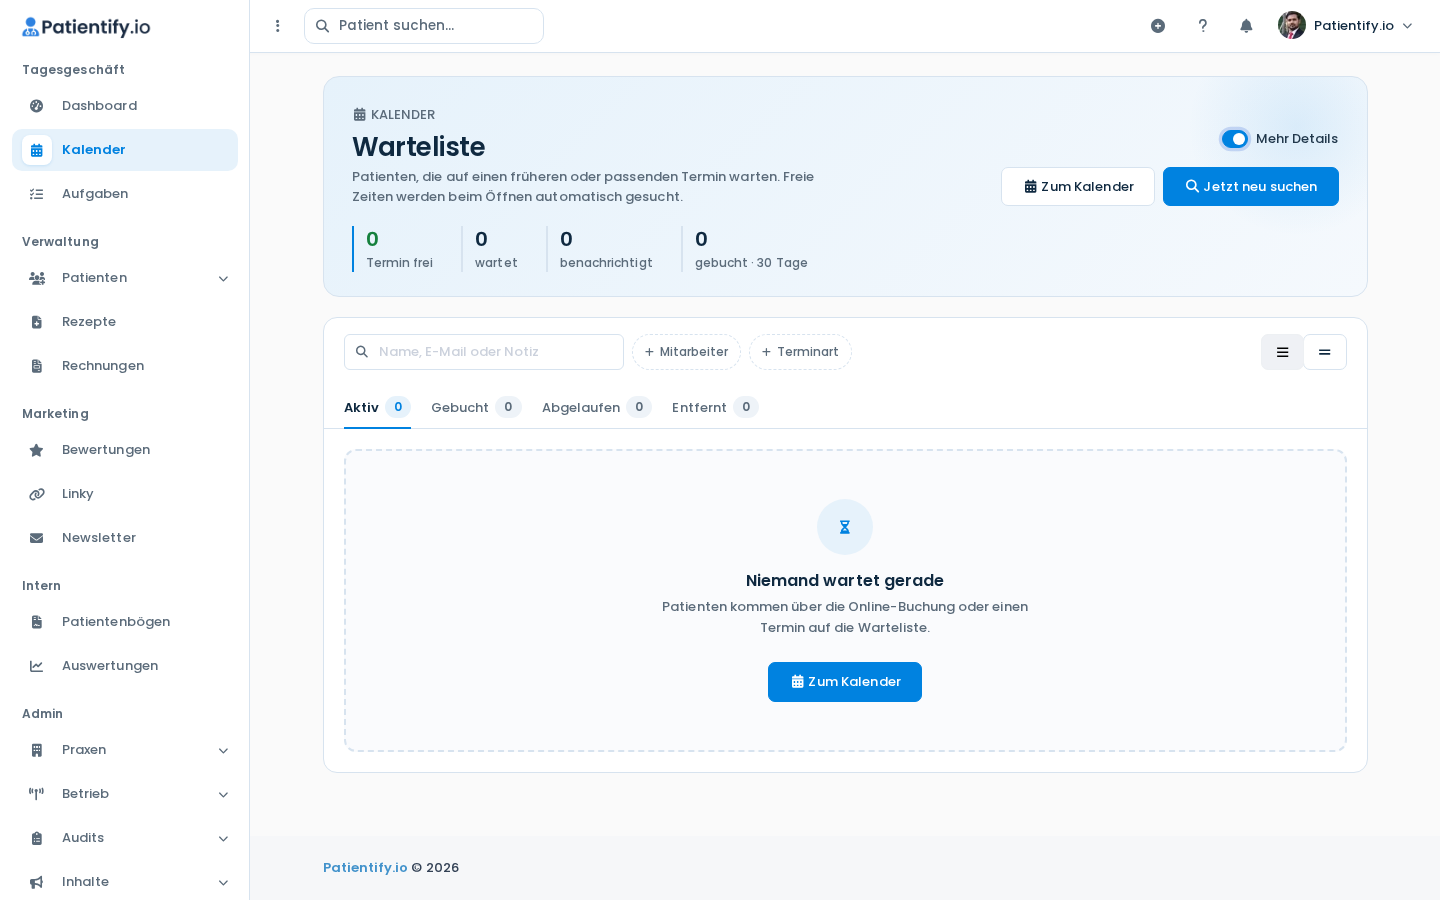Click the Bewertungen star icon
Screen dimensions: 1440x900
point(37,450)
